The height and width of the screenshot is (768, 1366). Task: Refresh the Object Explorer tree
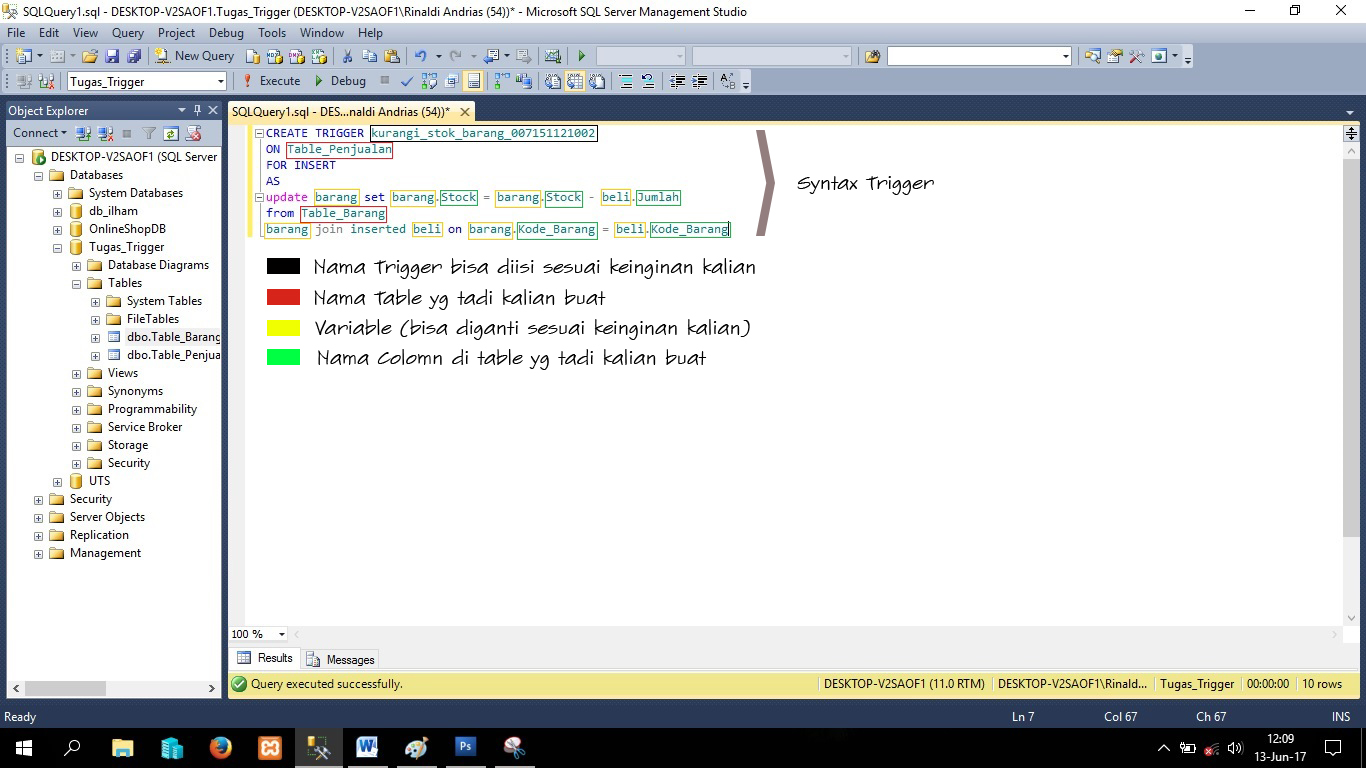click(170, 133)
